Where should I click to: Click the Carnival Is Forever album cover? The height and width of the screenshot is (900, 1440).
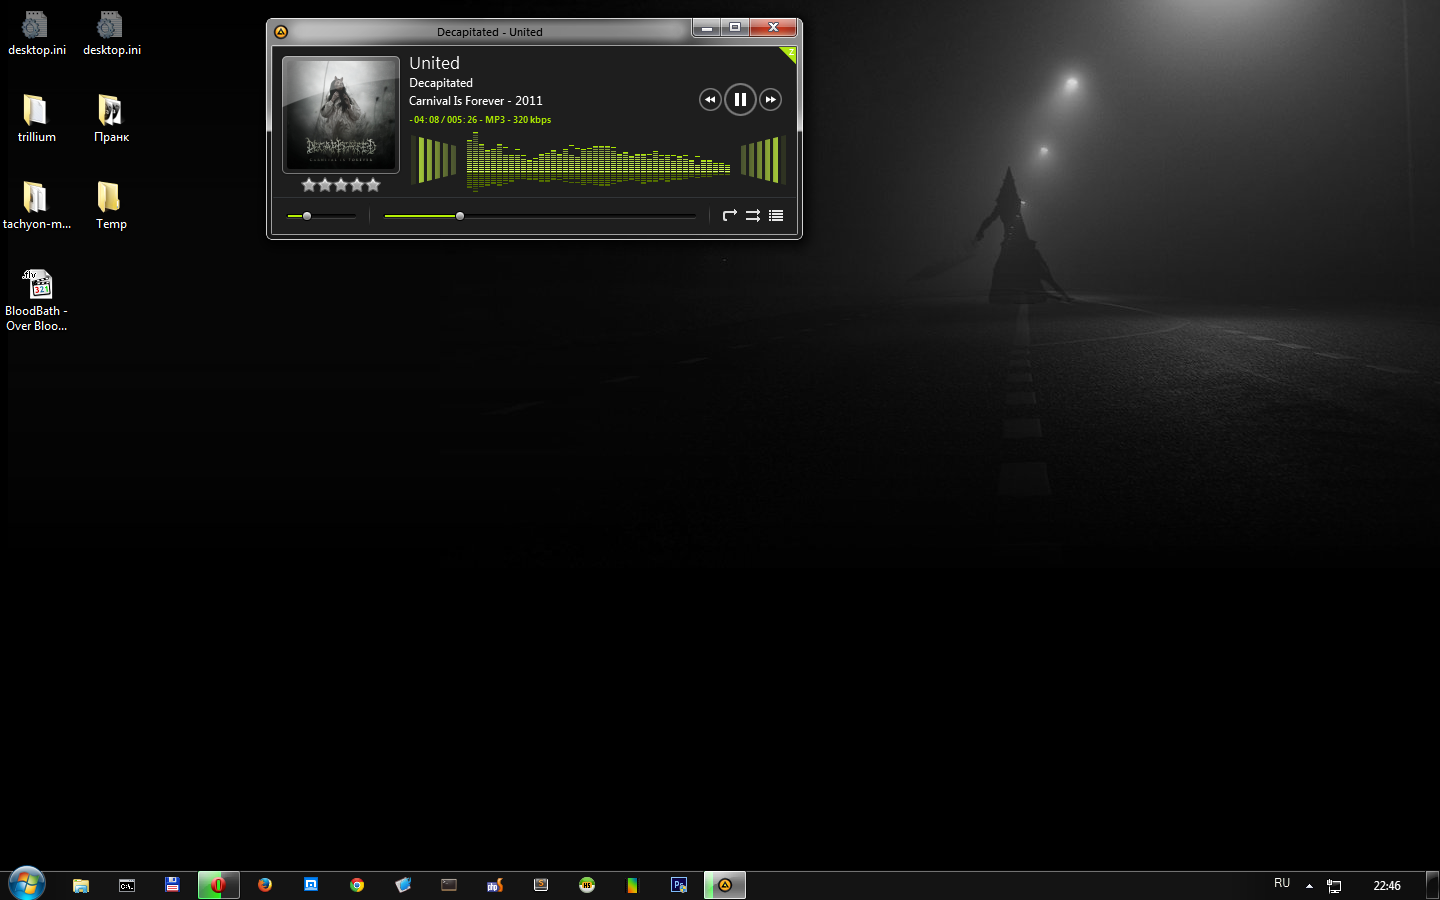341,114
